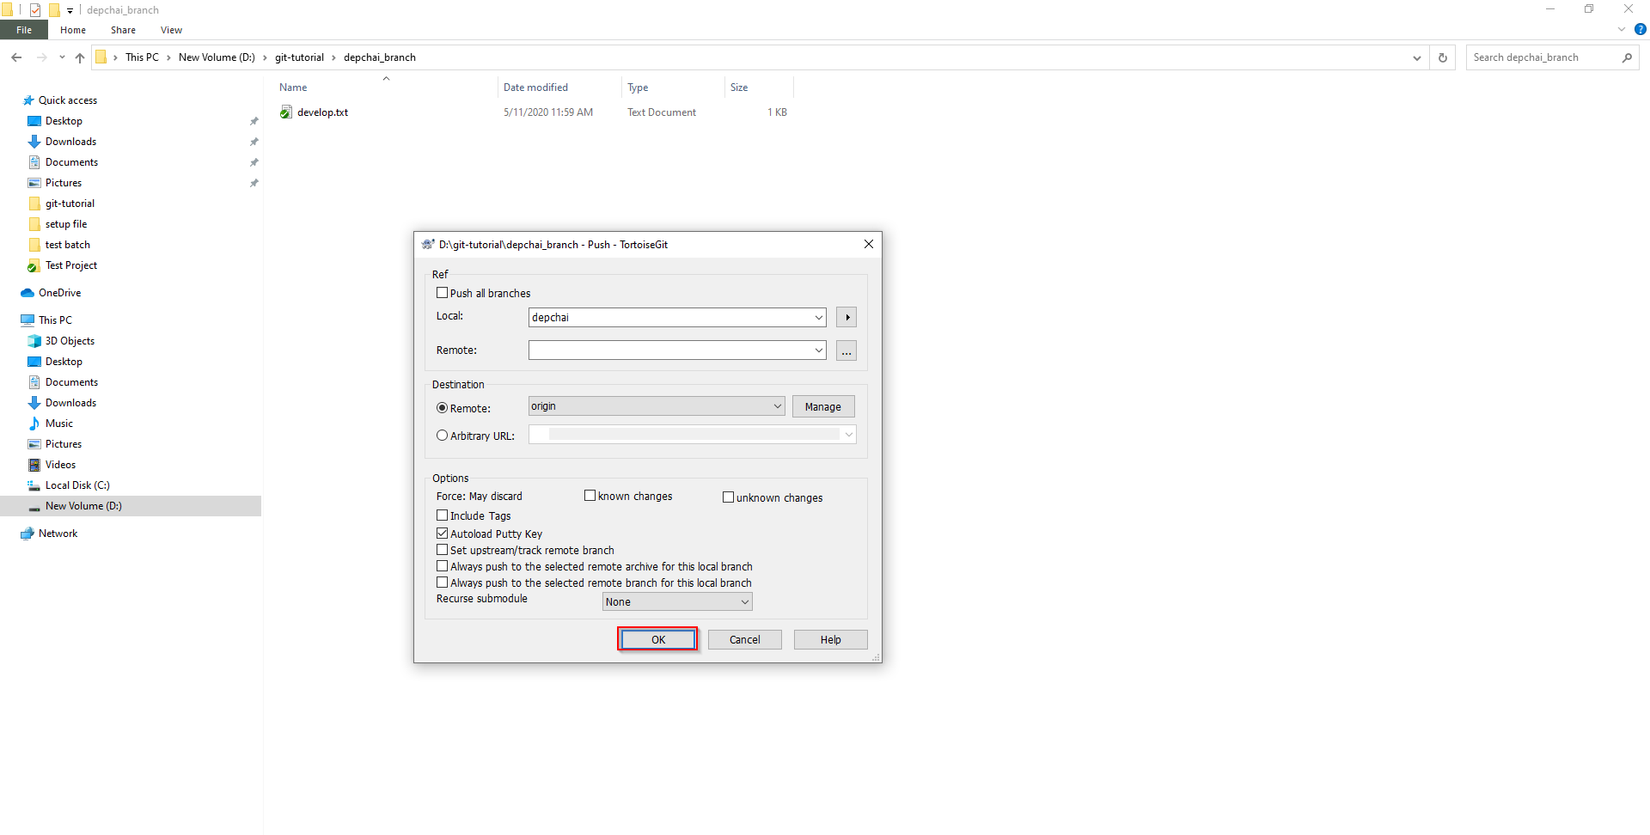Refresh the current folder

pyautogui.click(x=1442, y=58)
